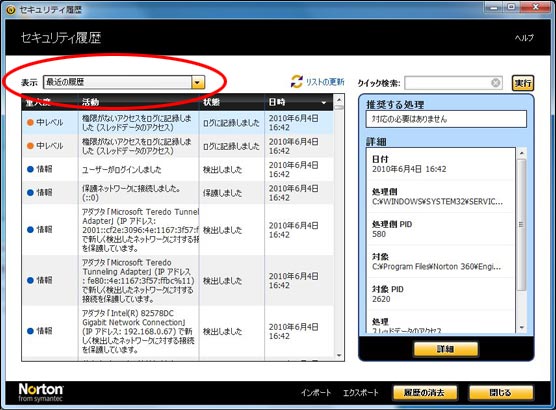Select blue 情報 icon for Intel(R) 82578DC row
The height and width of the screenshot is (410, 556).
tap(30, 331)
